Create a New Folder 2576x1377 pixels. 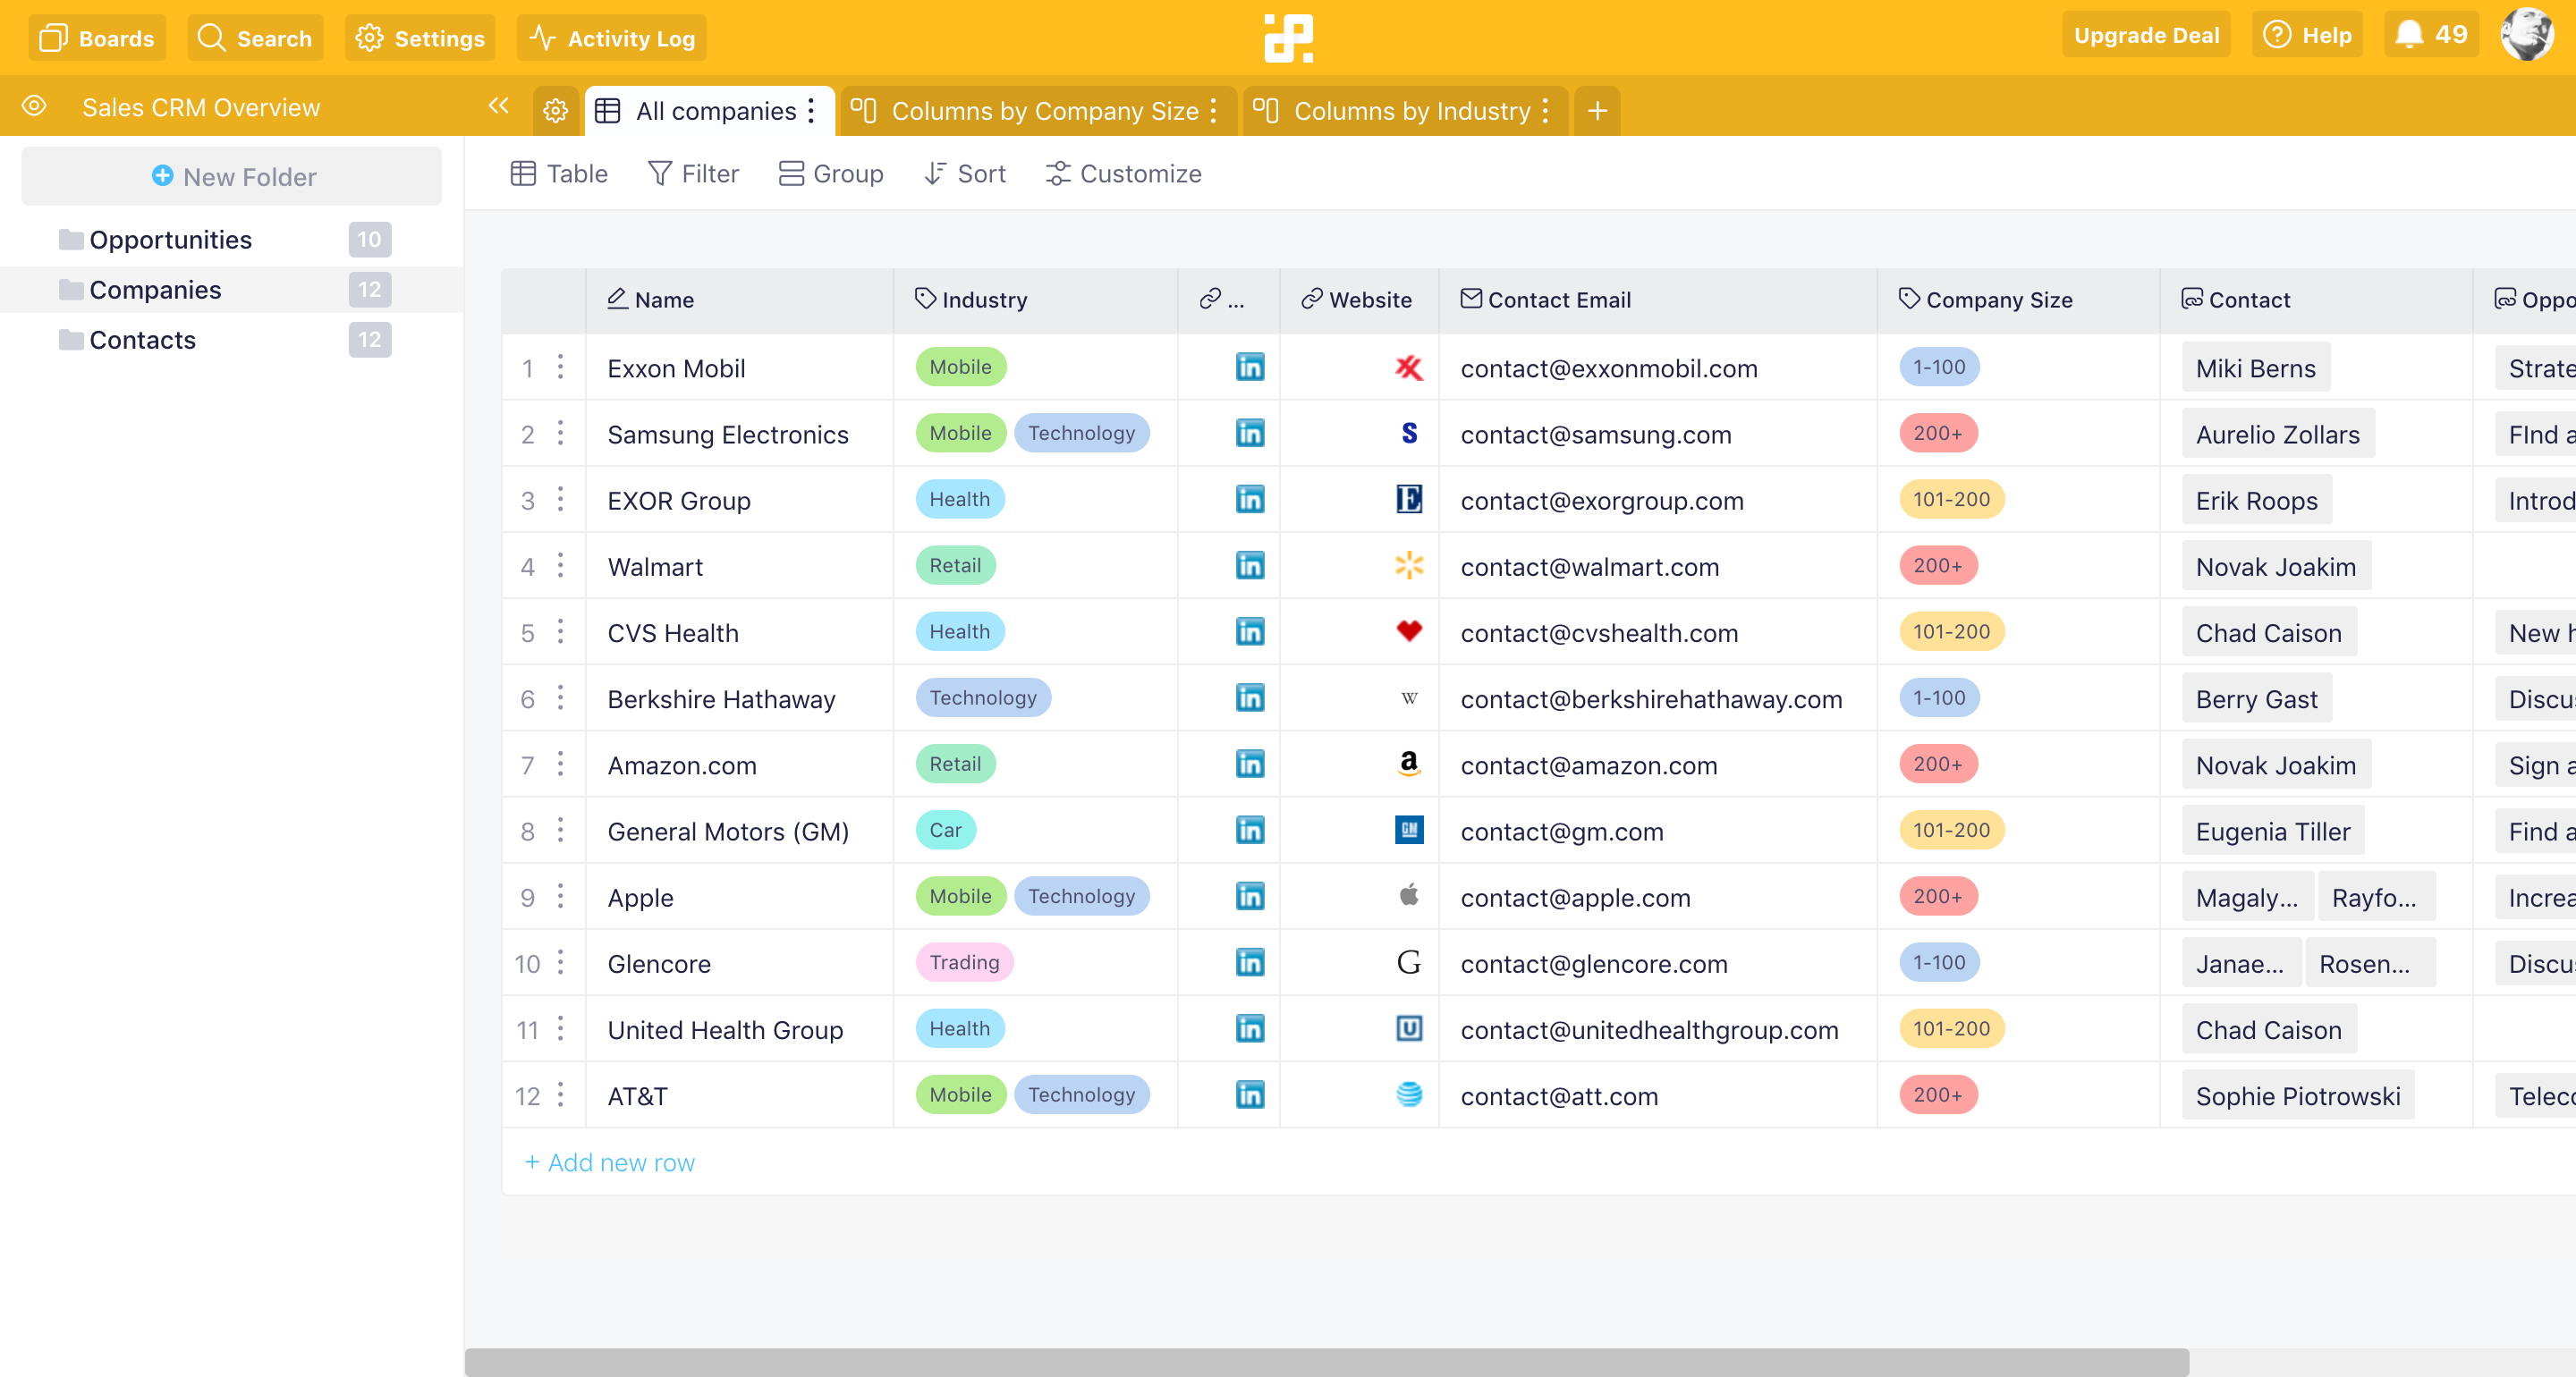click(x=232, y=177)
